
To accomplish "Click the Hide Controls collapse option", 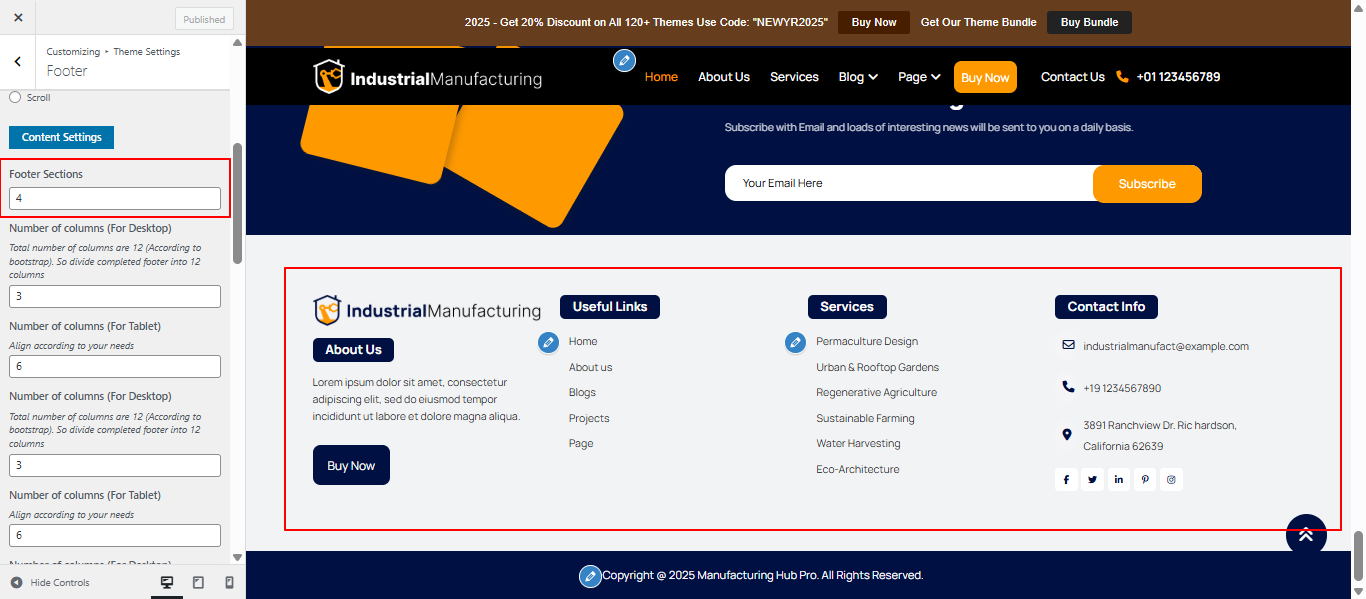I will (50, 582).
